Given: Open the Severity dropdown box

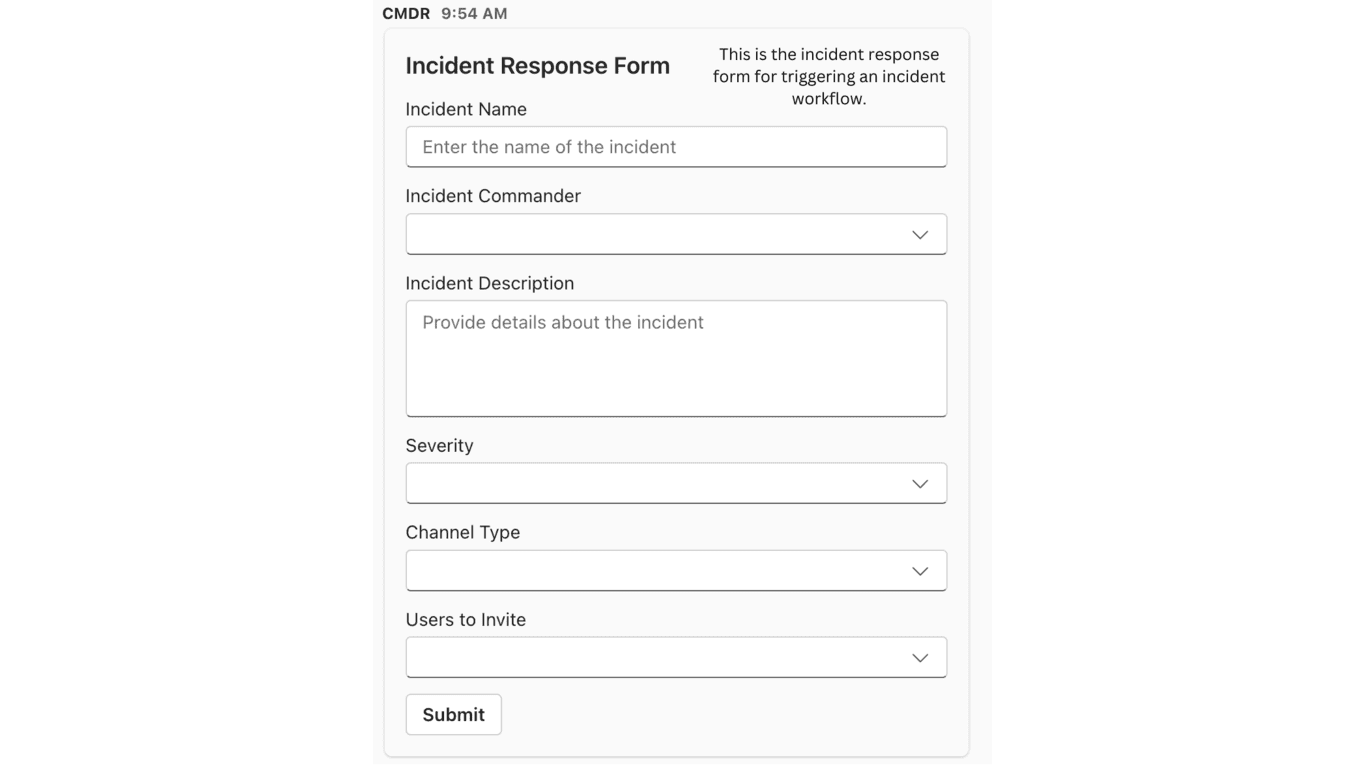Looking at the screenshot, I should click(x=660, y=483).
